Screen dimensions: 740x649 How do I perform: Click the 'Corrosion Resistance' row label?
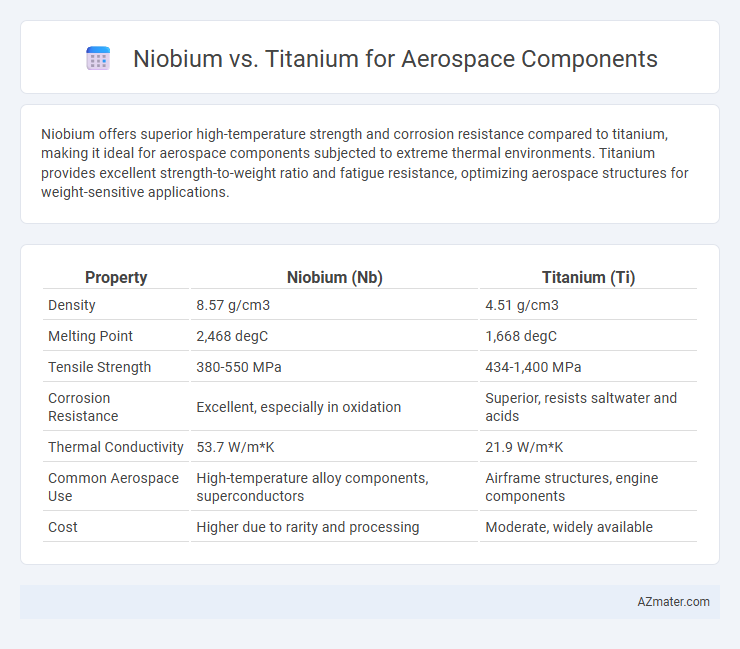83,407
